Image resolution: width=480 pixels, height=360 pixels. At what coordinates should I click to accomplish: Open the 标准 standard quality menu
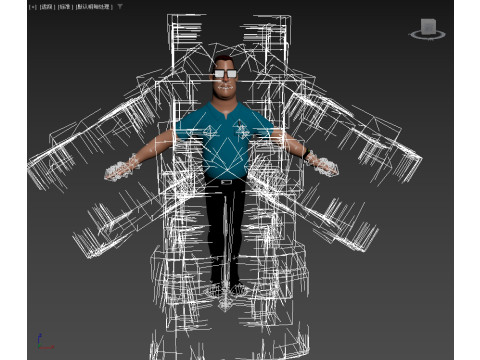65,7
